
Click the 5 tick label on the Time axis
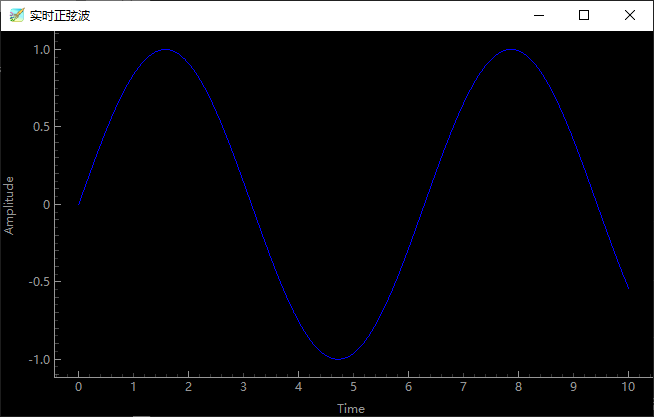[x=353, y=387]
